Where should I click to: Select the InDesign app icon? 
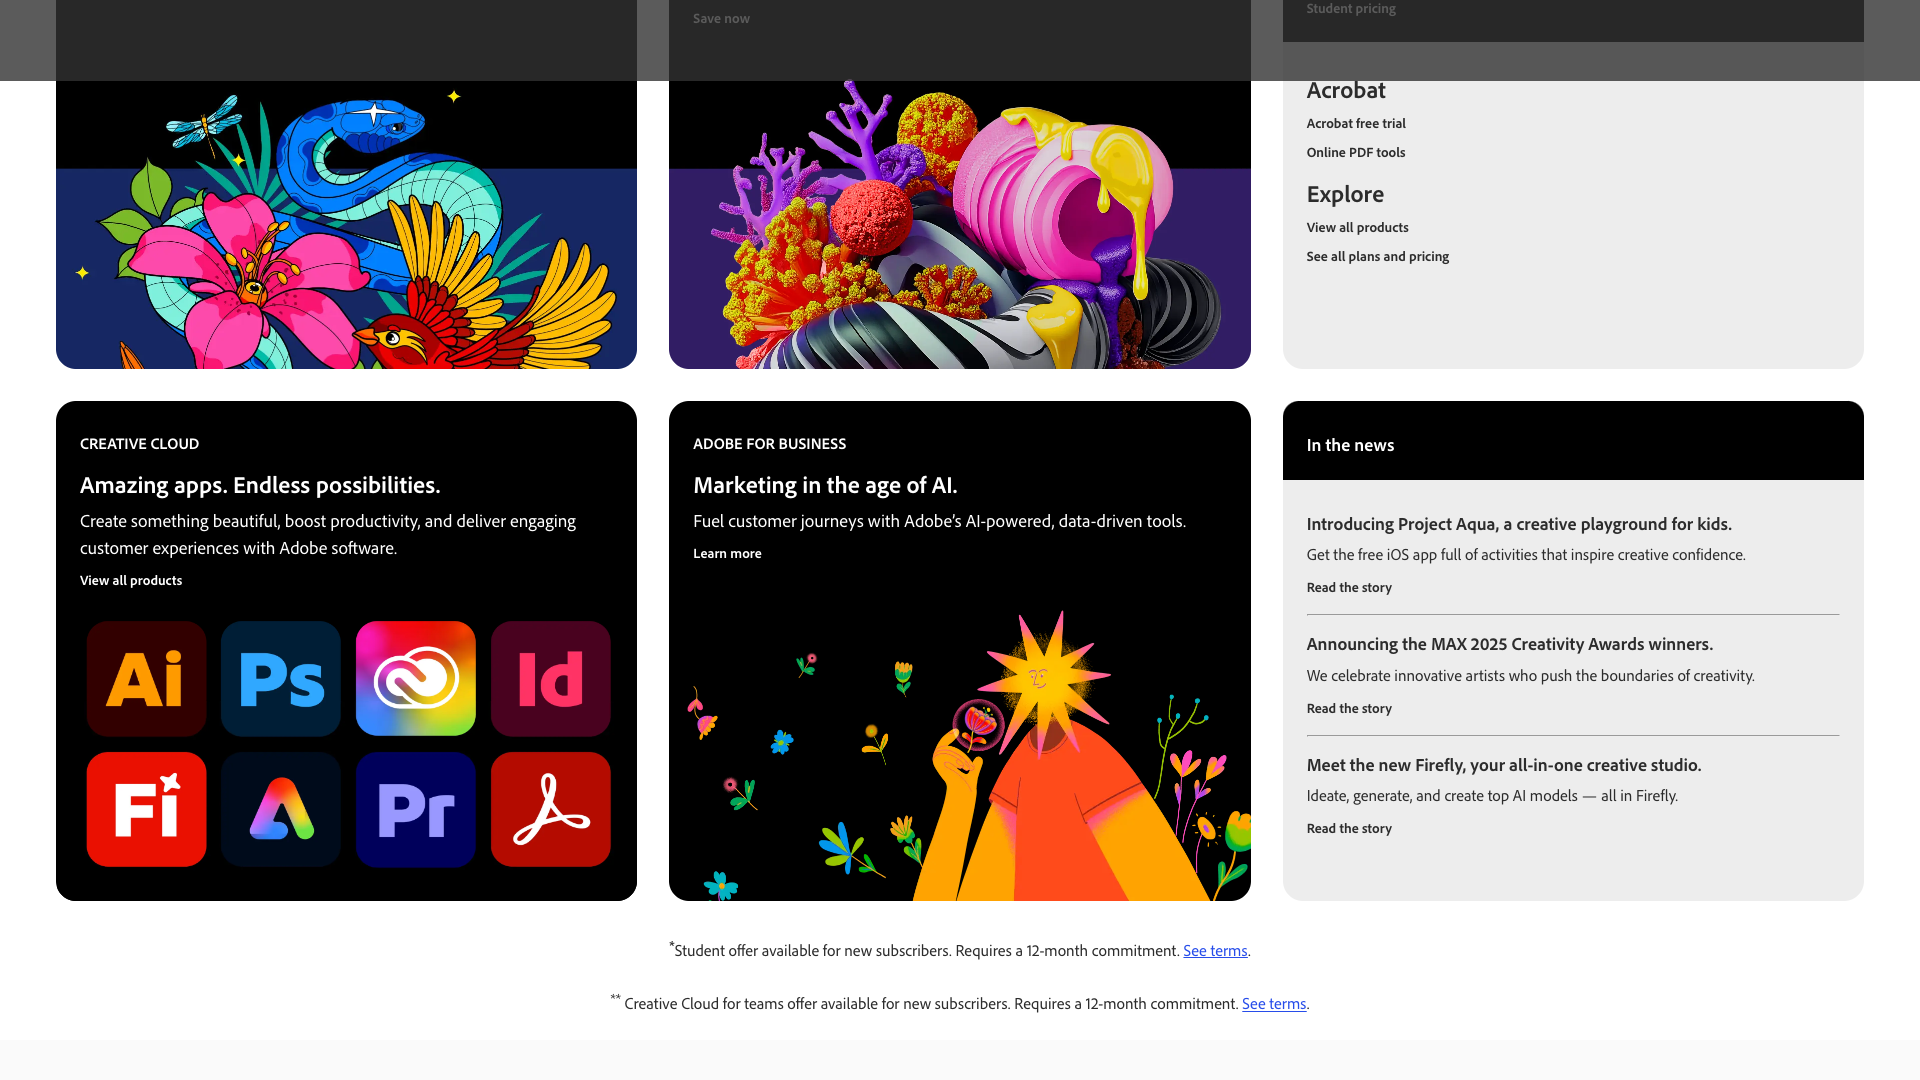pos(550,678)
